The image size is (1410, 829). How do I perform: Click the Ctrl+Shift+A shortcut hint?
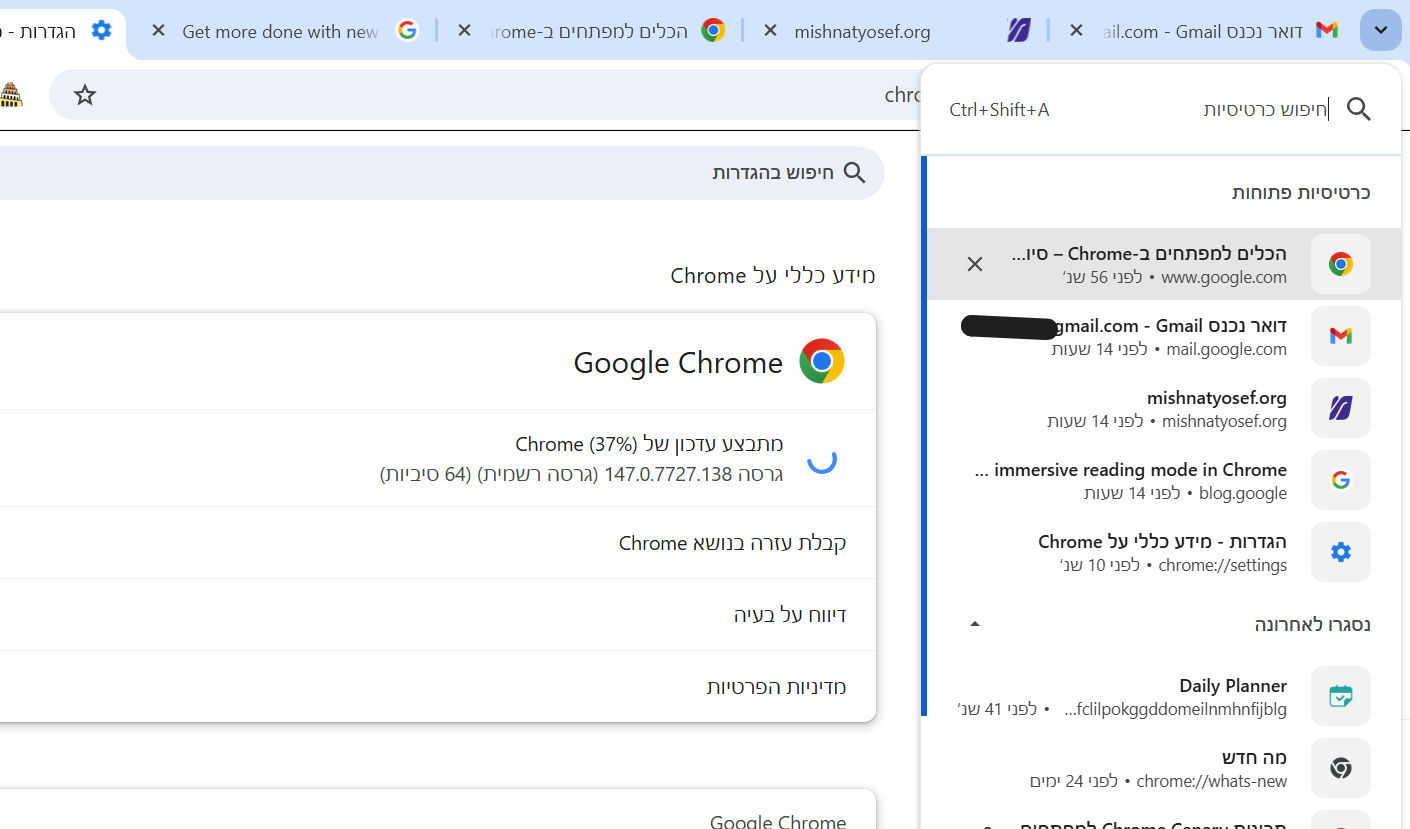pyautogui.click(x=999, y=110)
